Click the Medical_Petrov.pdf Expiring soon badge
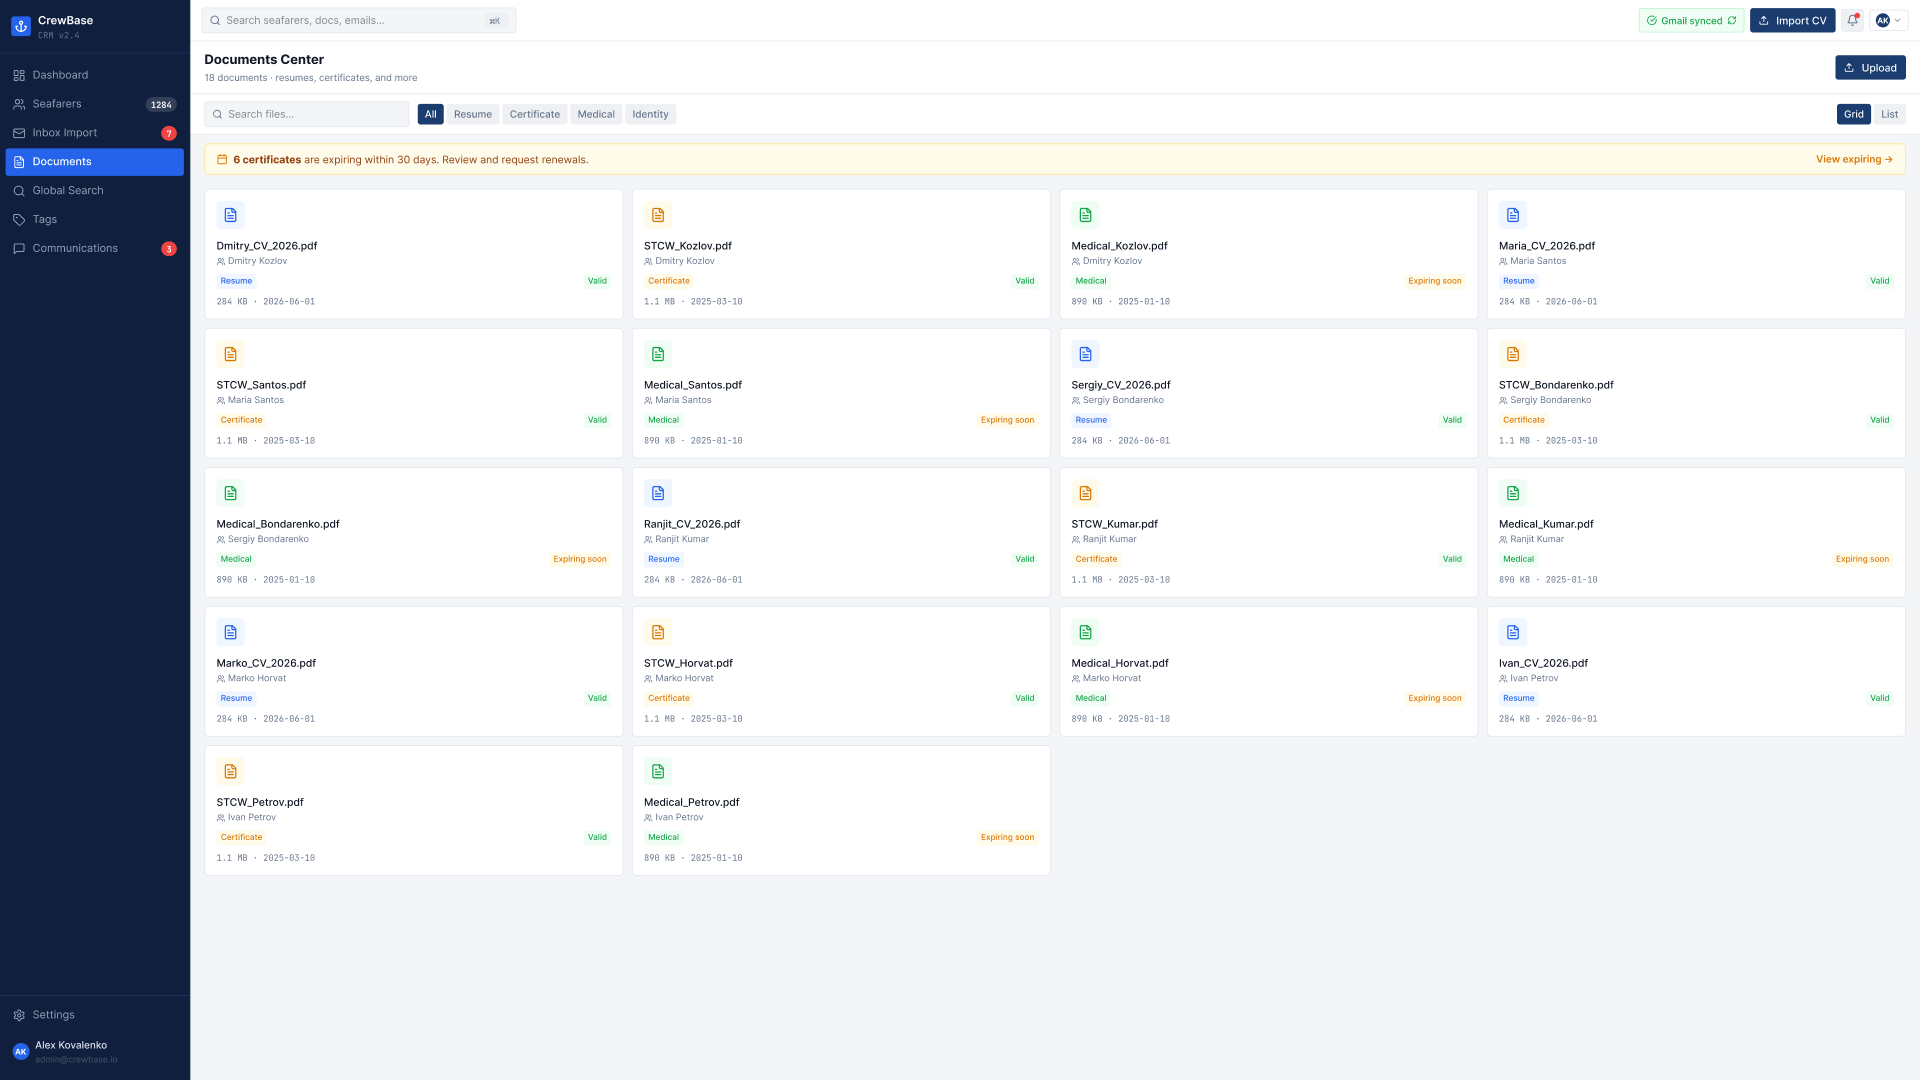Image resolution: width=1920 pixels, height=1080 pixels. pos(1007,837)
